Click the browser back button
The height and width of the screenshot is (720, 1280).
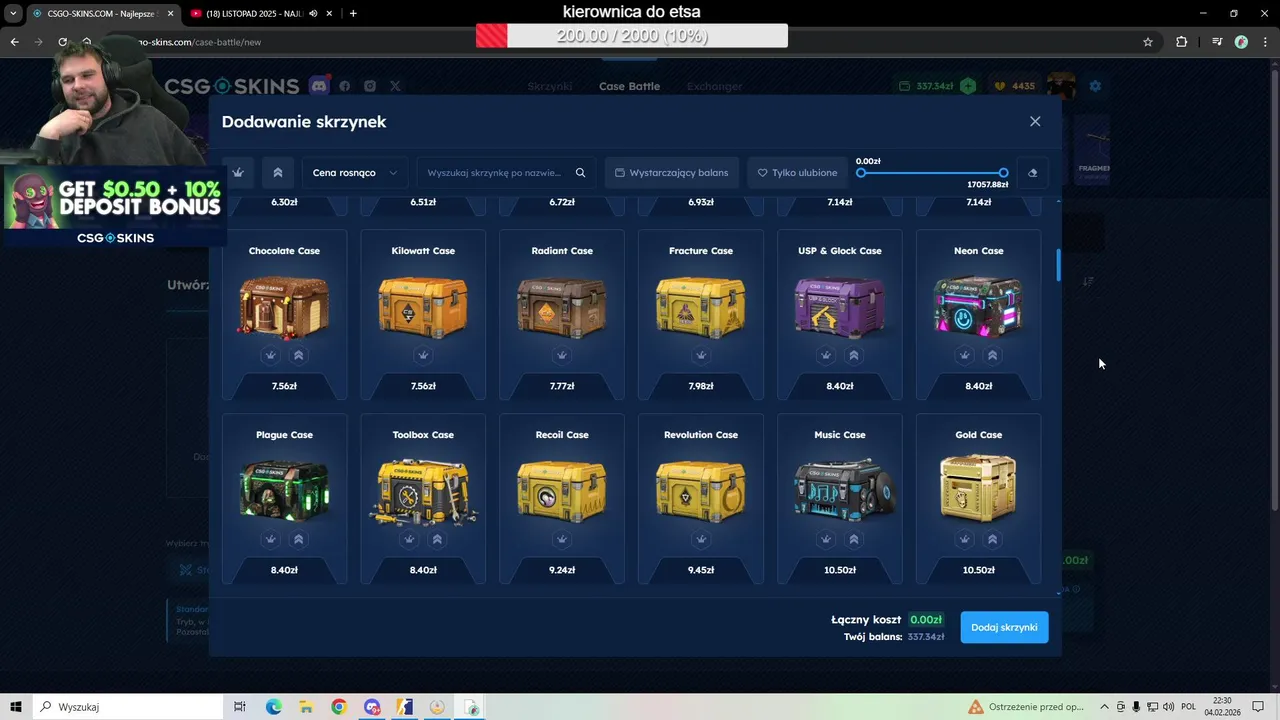coord(14,42)
